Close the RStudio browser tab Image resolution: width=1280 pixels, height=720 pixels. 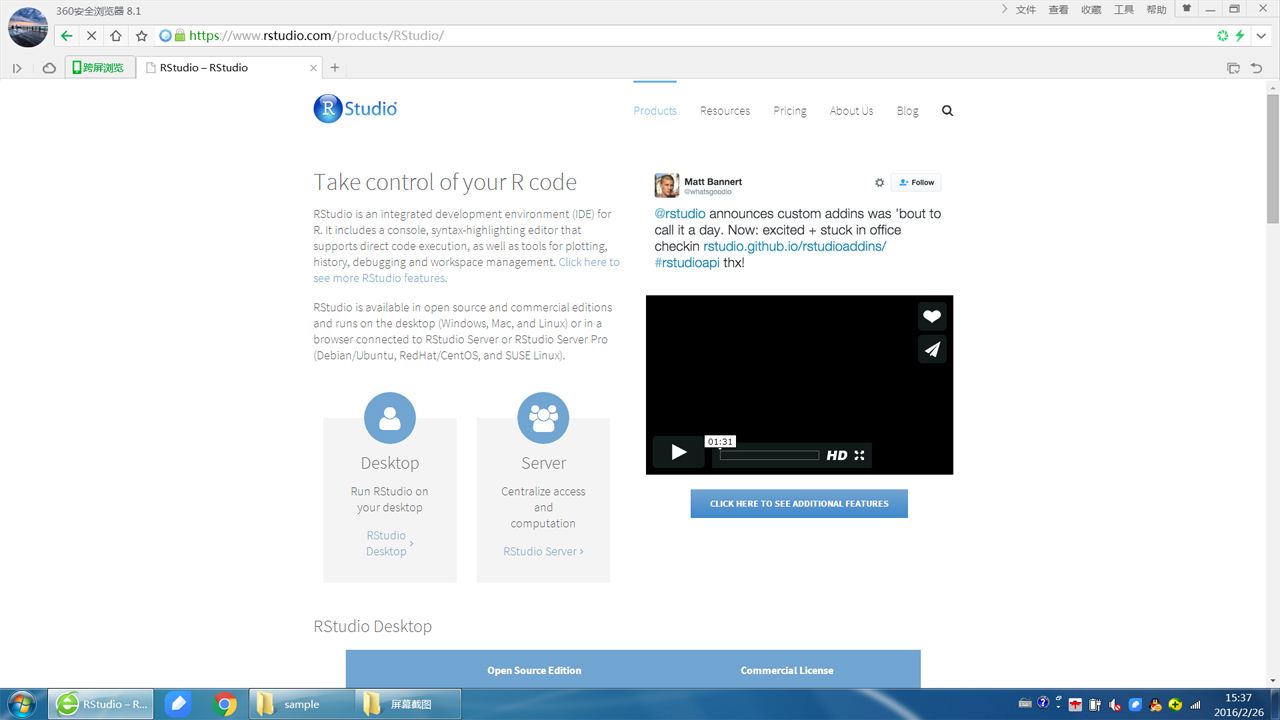tap(313, 68)
